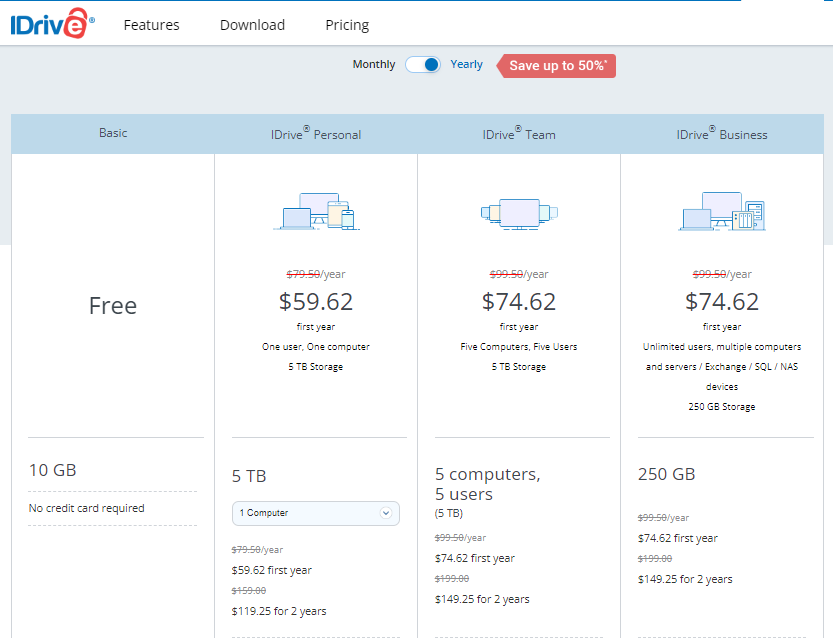This screenshot has width=833, height=638.
Task: Click Team $149.25 for 2 years line
Action: click(482, 599)
